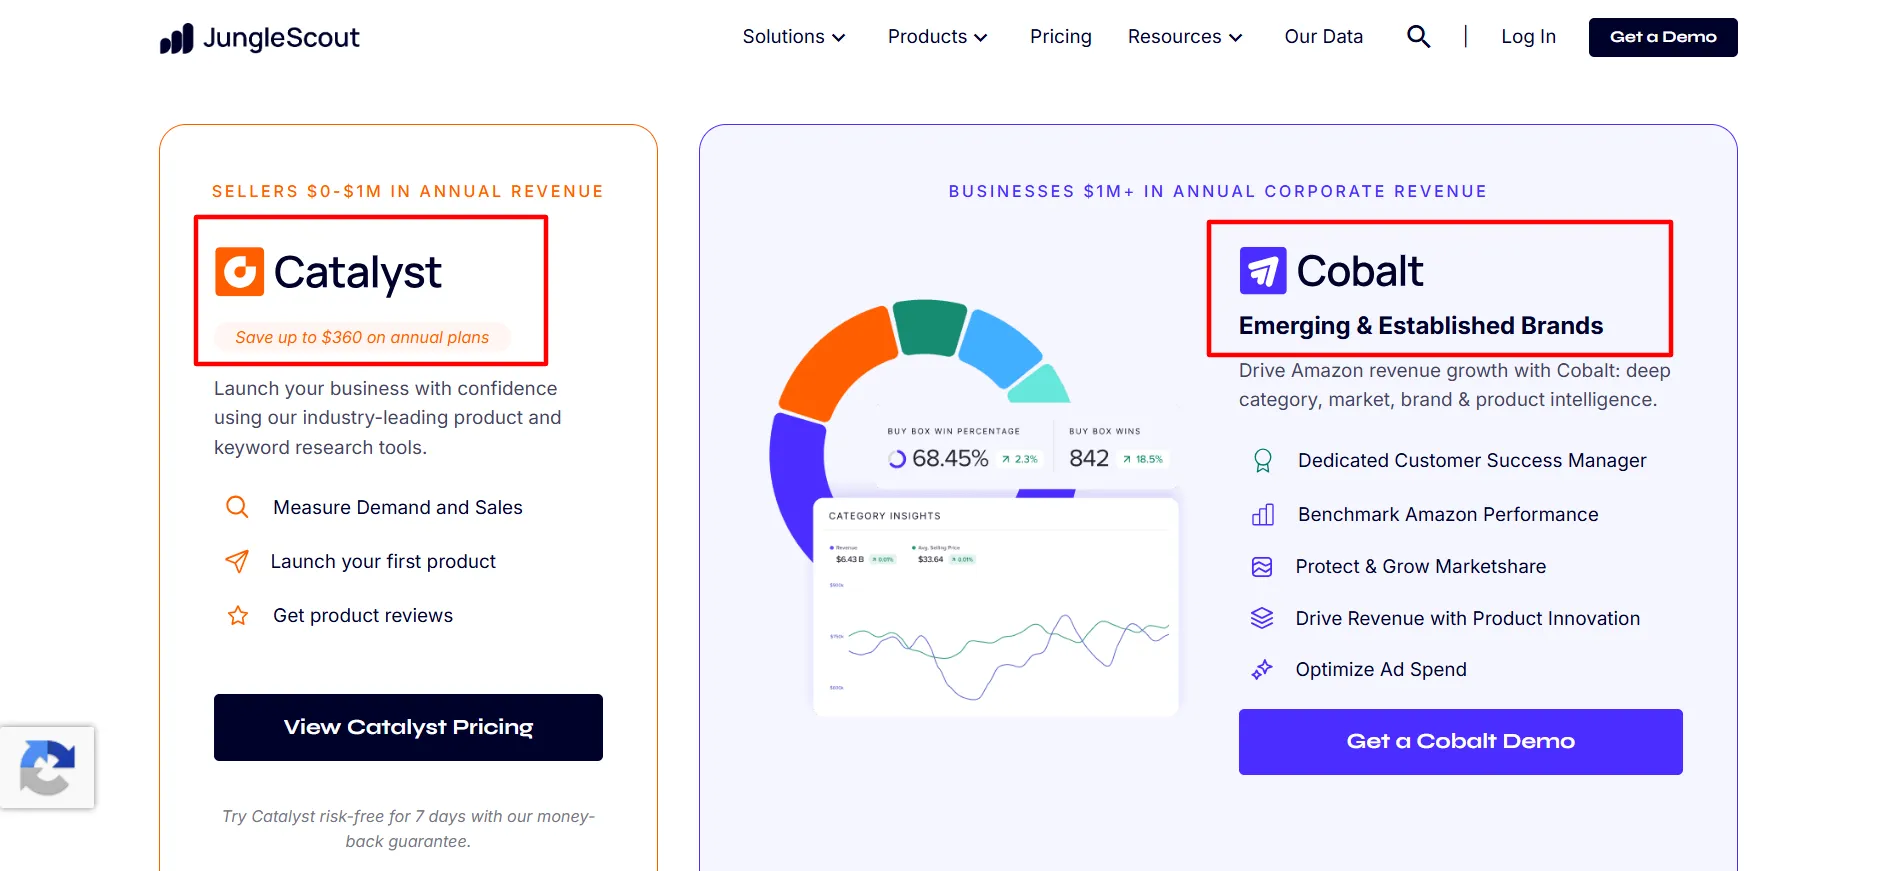This screenshot has height=871, width=1878.
Task: Click the Catalyst heading text
Action: point(358,272)
